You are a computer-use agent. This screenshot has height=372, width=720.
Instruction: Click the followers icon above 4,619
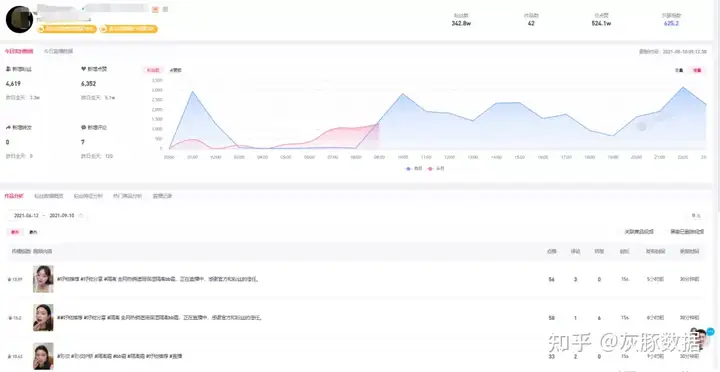tap(8, 69)
